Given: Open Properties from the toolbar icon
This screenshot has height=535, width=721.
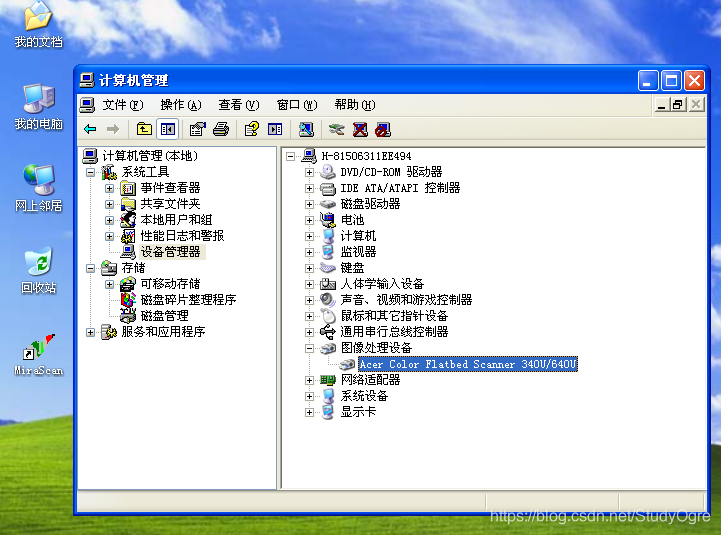Looking at the screenshot, I should (198, 129).
